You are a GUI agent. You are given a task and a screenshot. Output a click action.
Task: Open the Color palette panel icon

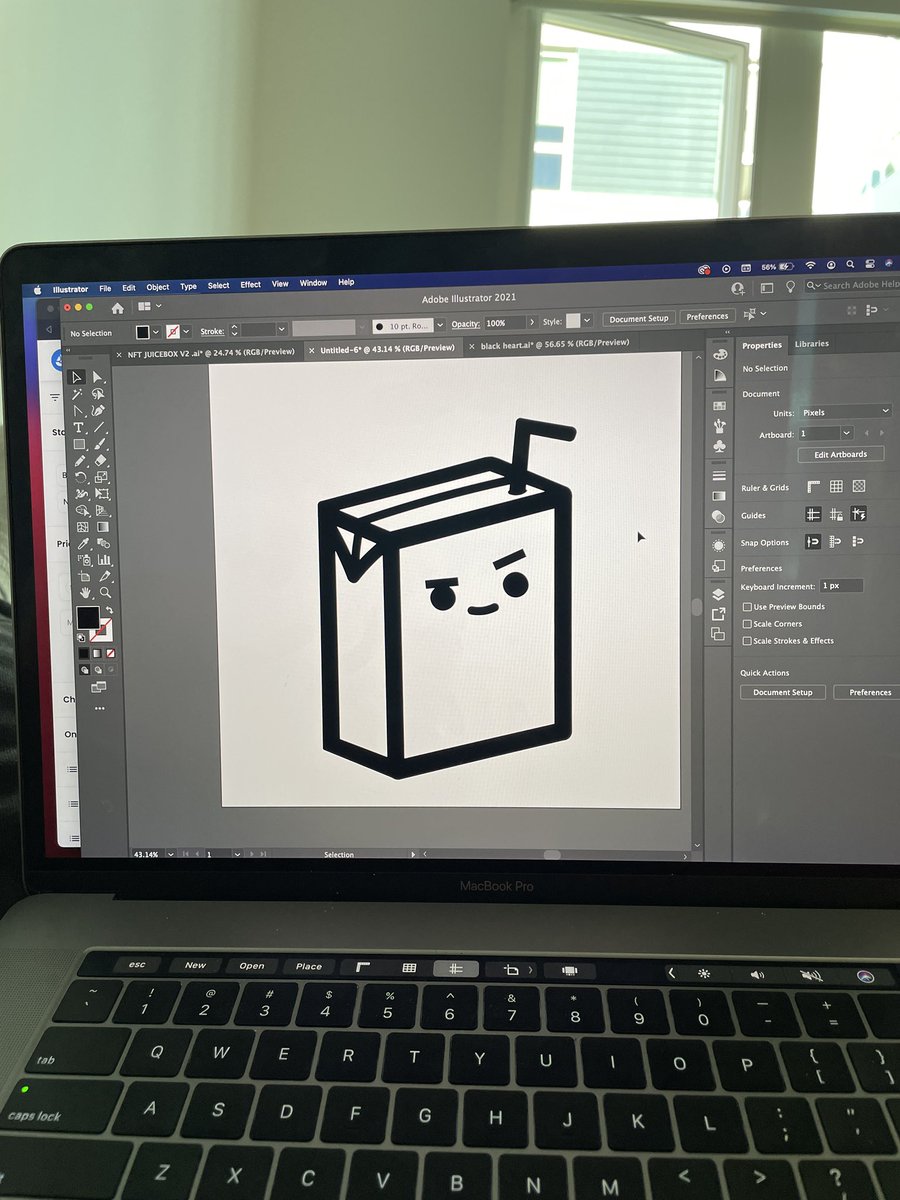(x=719, y=354)
